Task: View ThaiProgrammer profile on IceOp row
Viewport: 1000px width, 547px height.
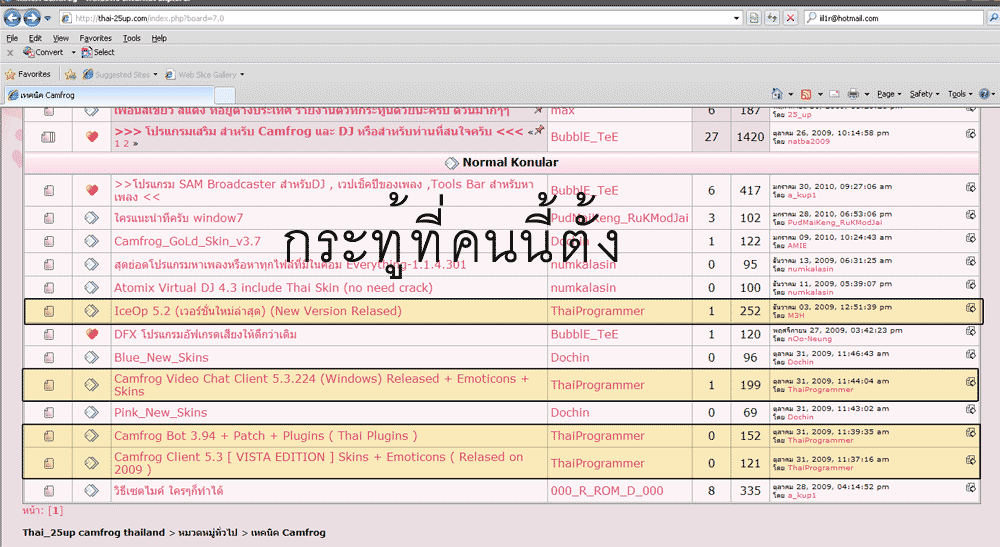Action: pyautogui.click(x=598, y=311)
